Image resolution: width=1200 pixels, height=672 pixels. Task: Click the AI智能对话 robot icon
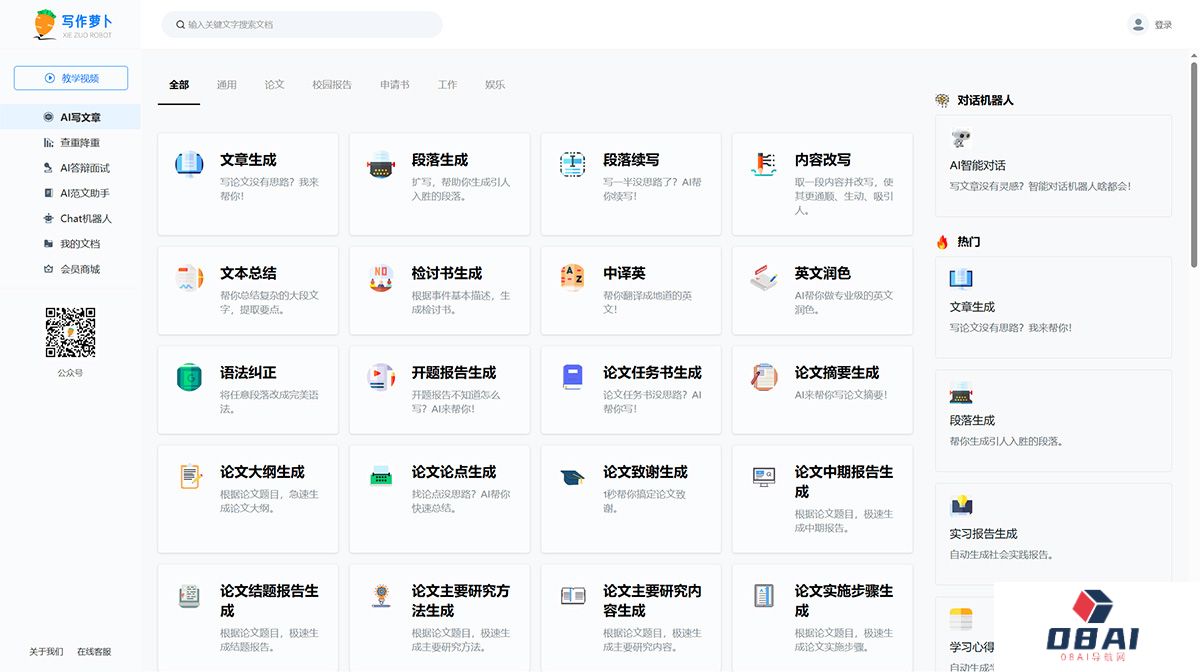(x=961, y=138)
